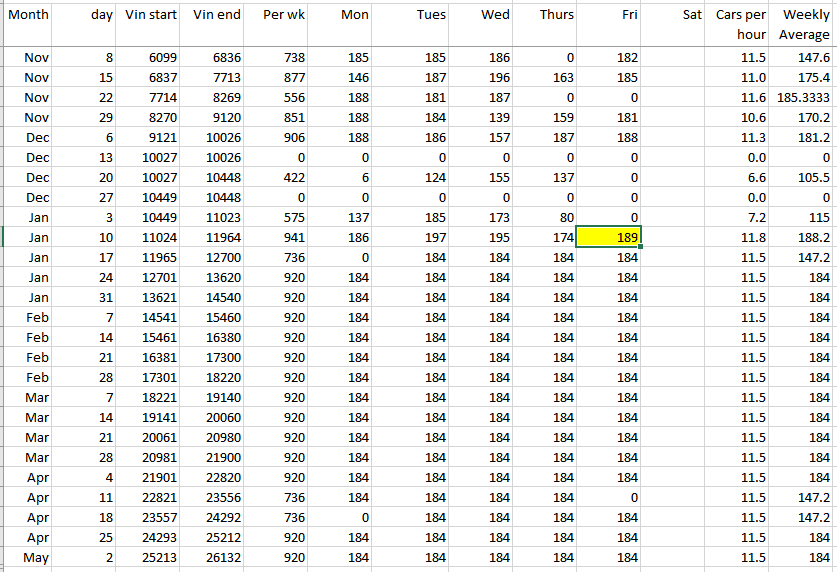The height and width of the screenshot is (572, 837).
Task: Select the yellow highlighted cell containing 189
Action: coord(611,237)
